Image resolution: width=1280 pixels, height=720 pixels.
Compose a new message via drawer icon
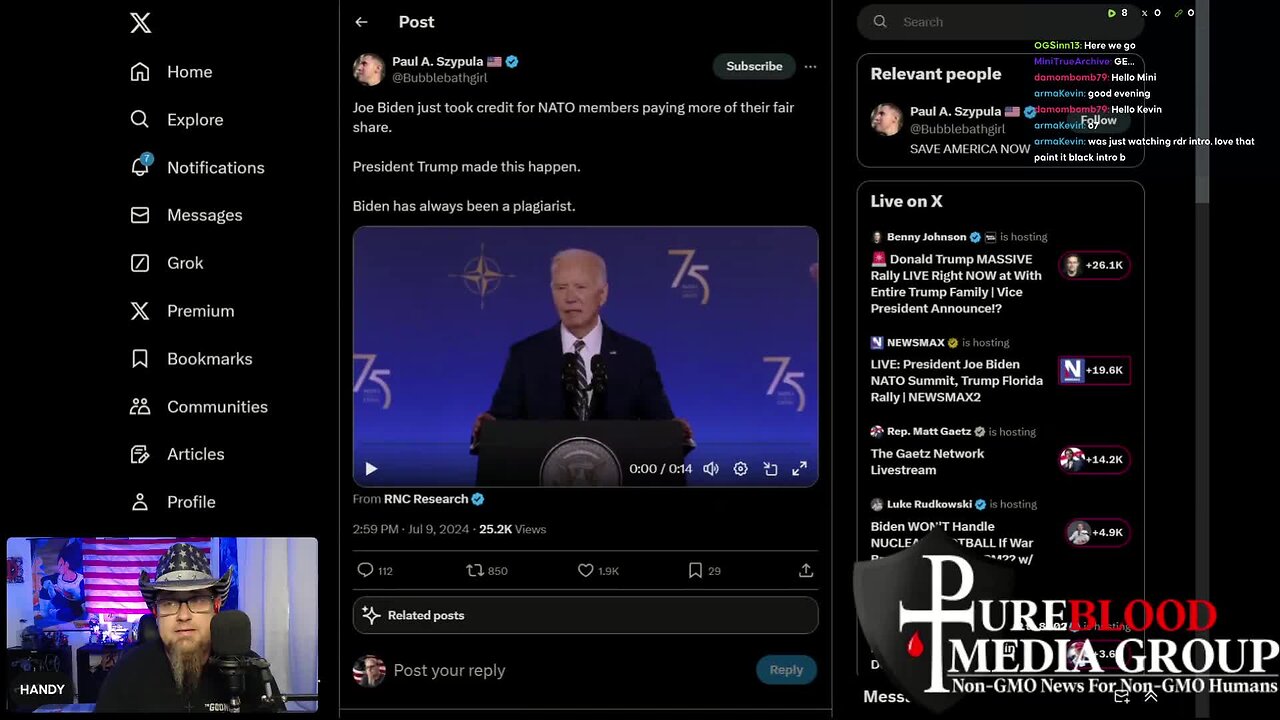pos(1121,696)
